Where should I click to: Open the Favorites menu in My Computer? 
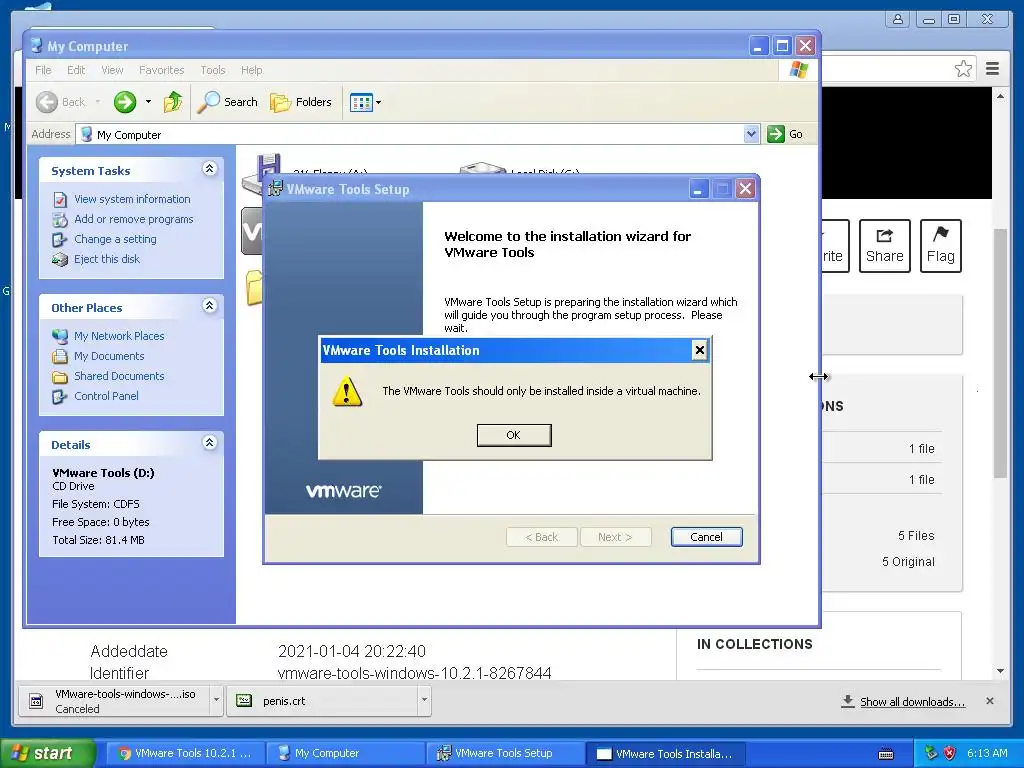[161, 70]
